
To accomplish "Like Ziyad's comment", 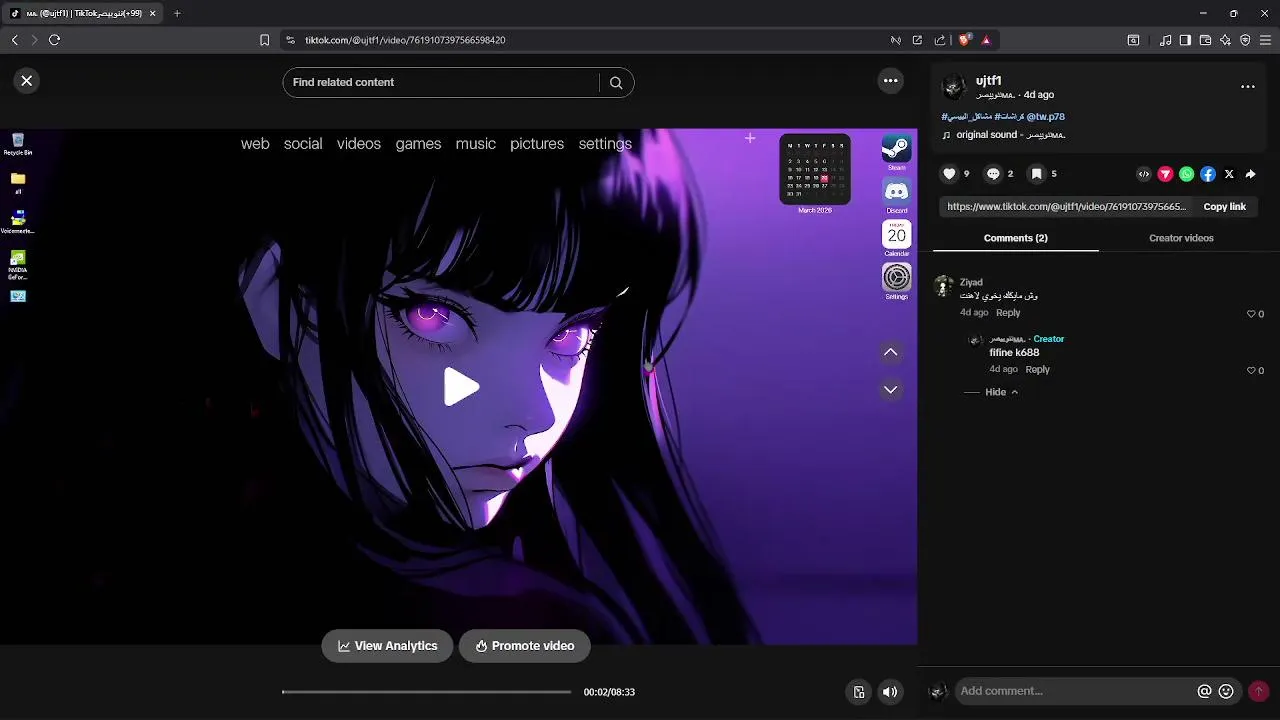I will (x=1250, y=314).
